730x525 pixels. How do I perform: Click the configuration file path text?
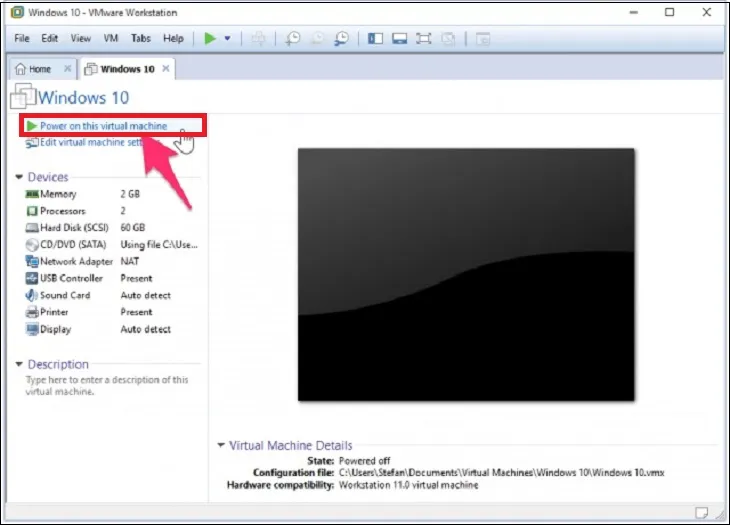click(501, 473)
